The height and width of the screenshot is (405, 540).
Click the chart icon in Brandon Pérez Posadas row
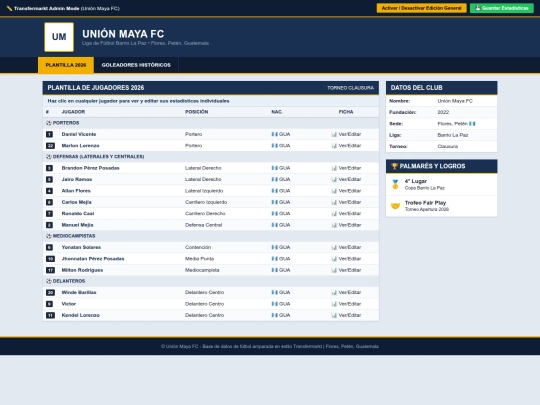[x=334, y=168]
